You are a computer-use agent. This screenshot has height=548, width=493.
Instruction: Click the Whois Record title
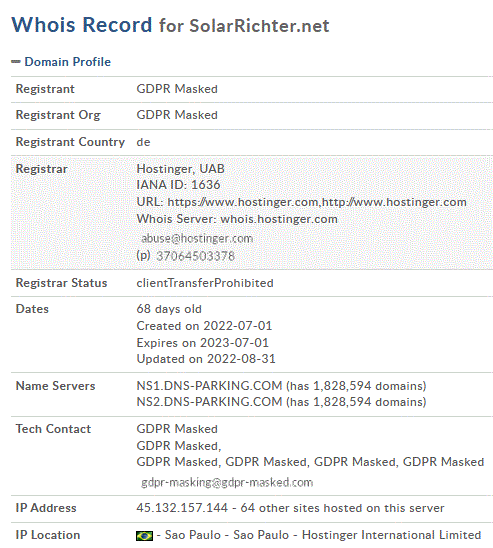(x=82, y=25)
